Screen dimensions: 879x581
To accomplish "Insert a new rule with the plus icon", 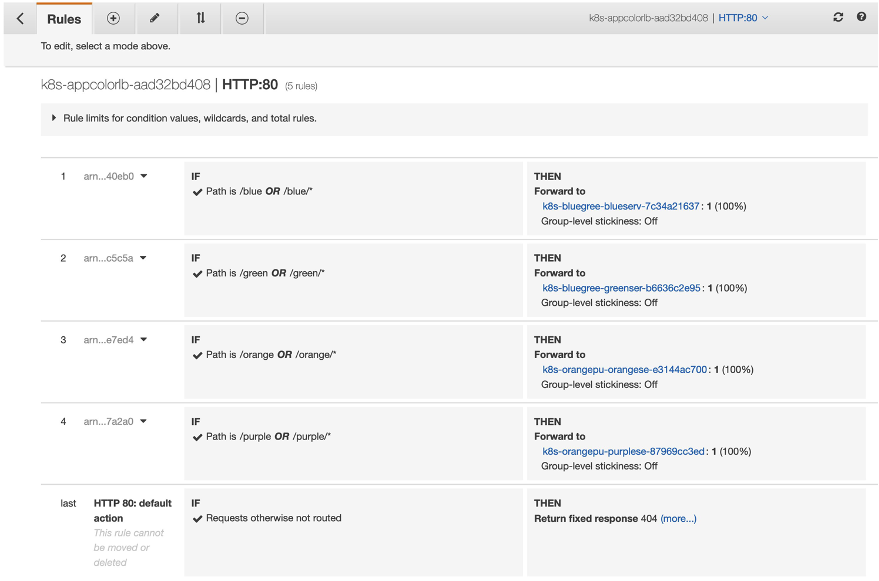I will [113, 18].
